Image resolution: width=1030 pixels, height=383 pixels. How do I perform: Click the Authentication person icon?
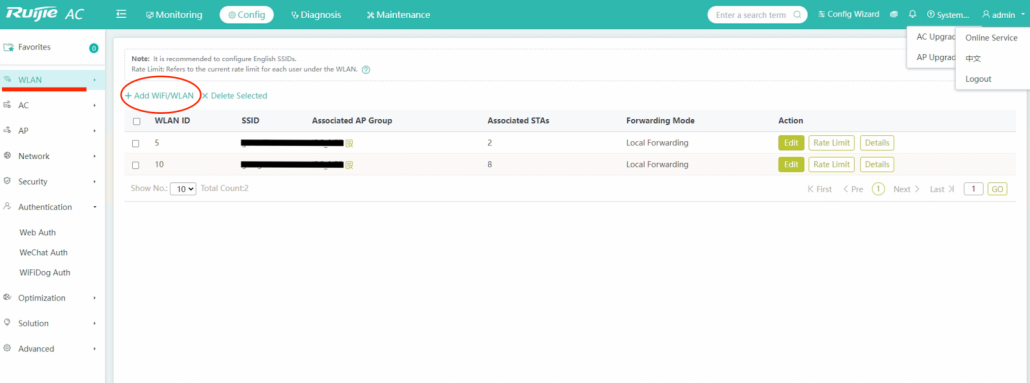tap(8, 206)
